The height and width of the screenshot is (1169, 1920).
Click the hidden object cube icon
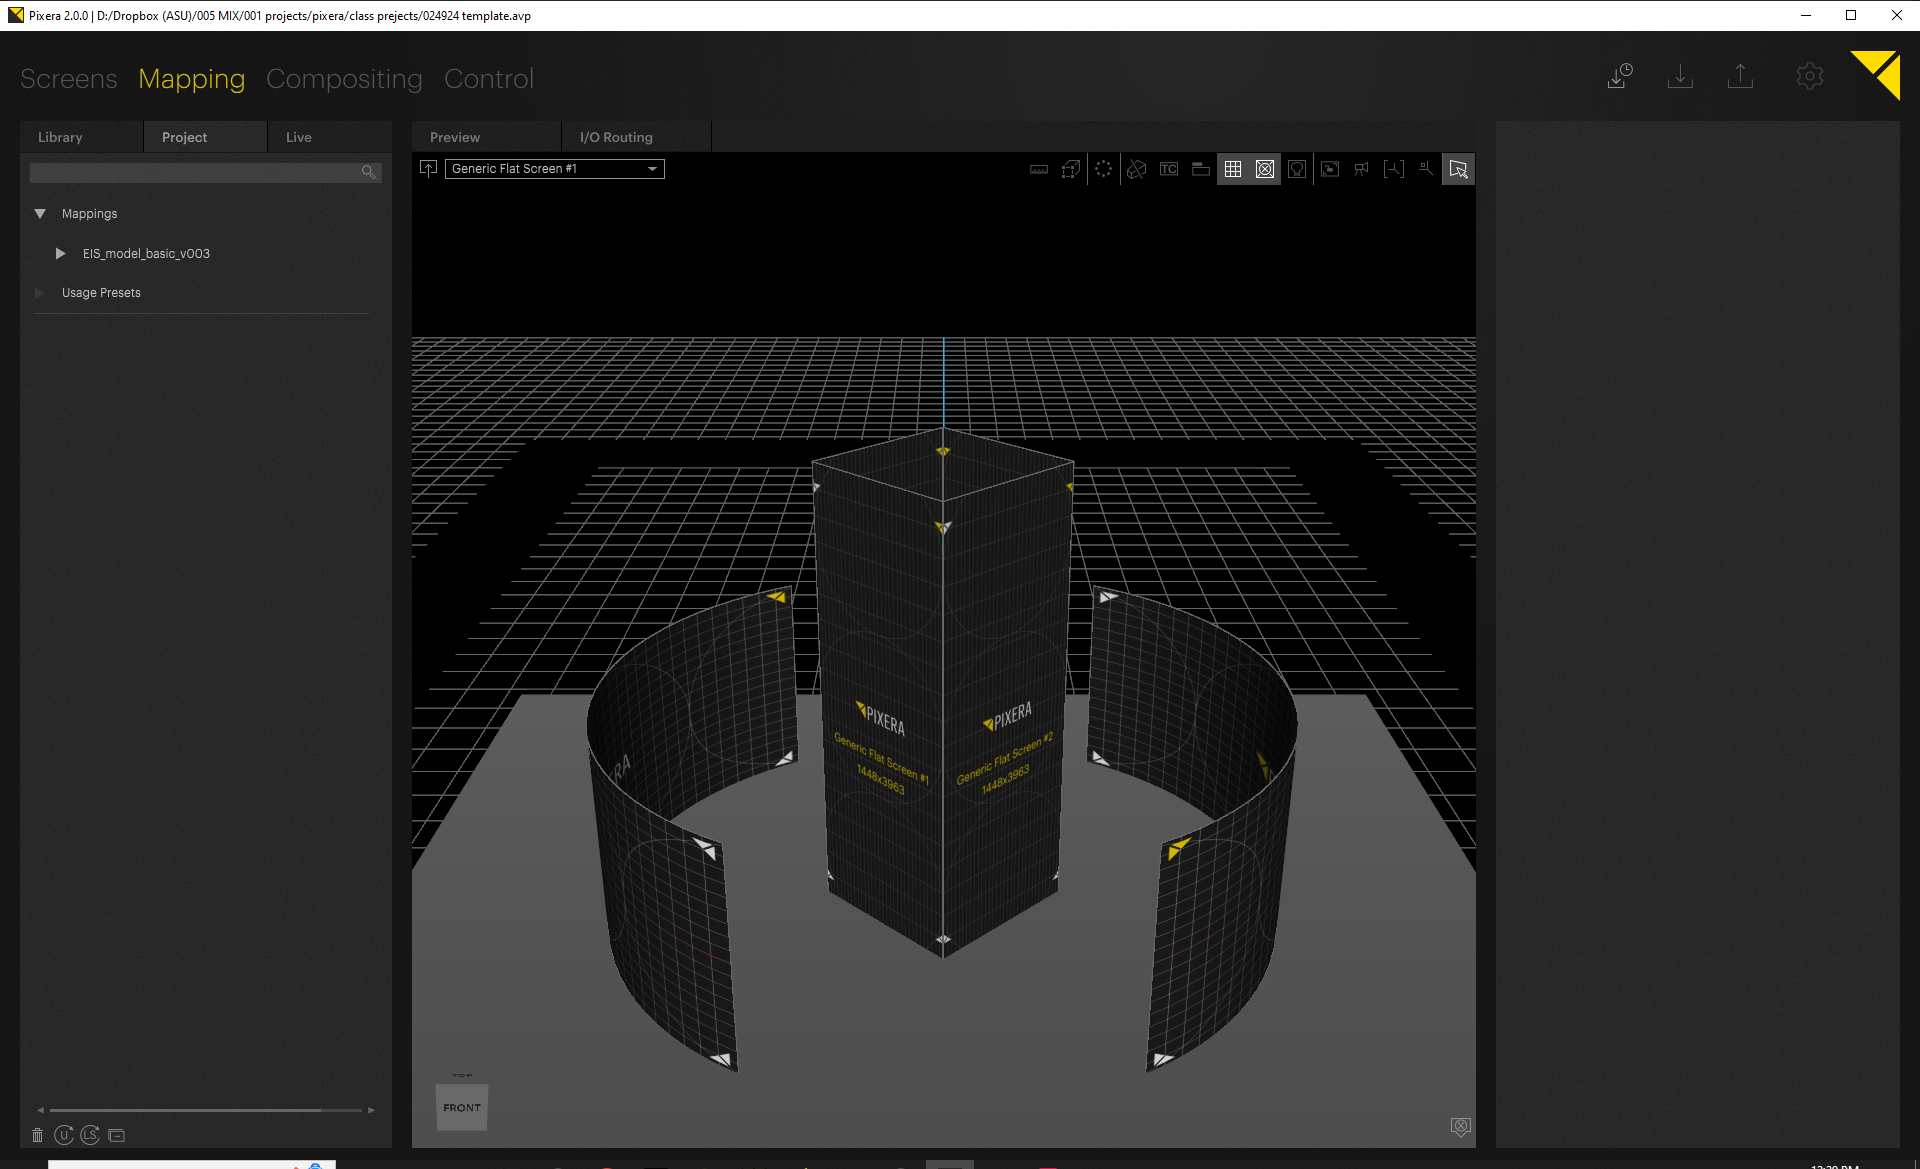click(x=1136, y=170)
